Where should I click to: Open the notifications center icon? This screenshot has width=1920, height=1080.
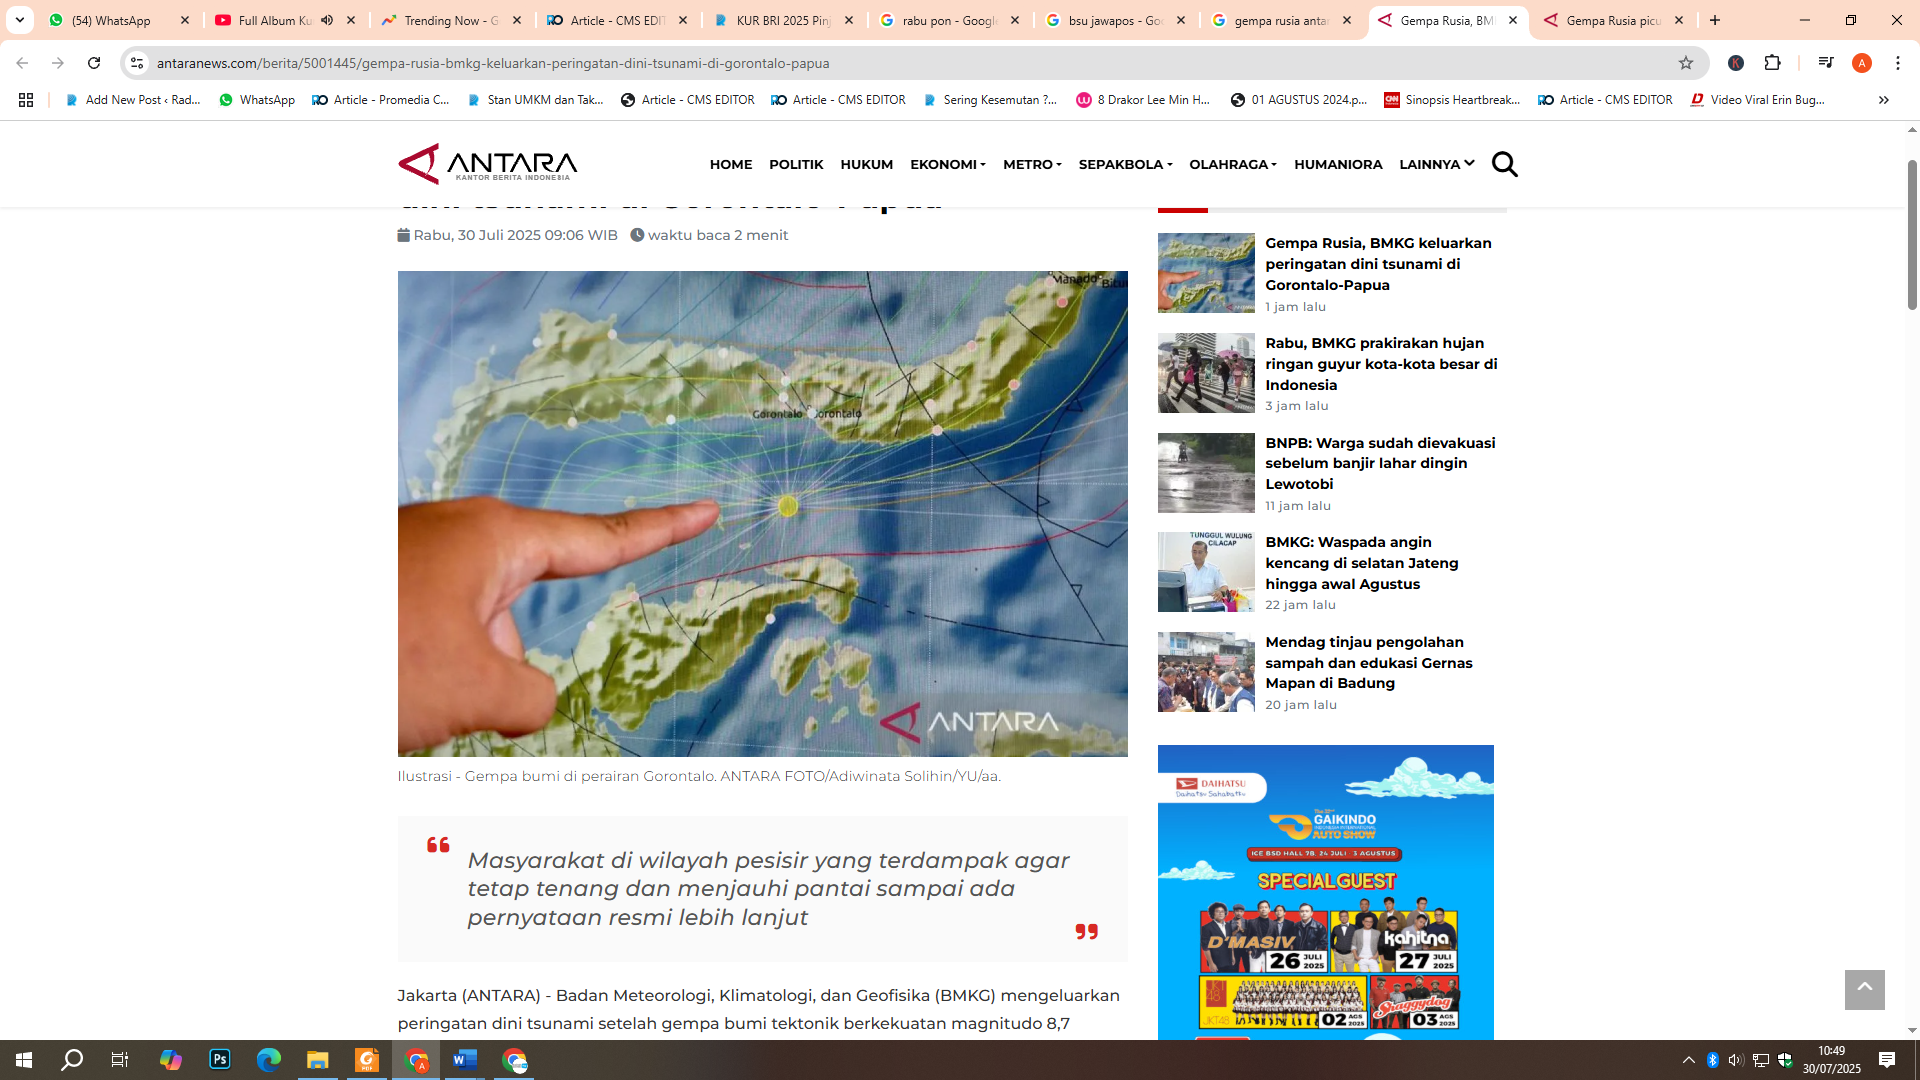coord(1887,1060)
